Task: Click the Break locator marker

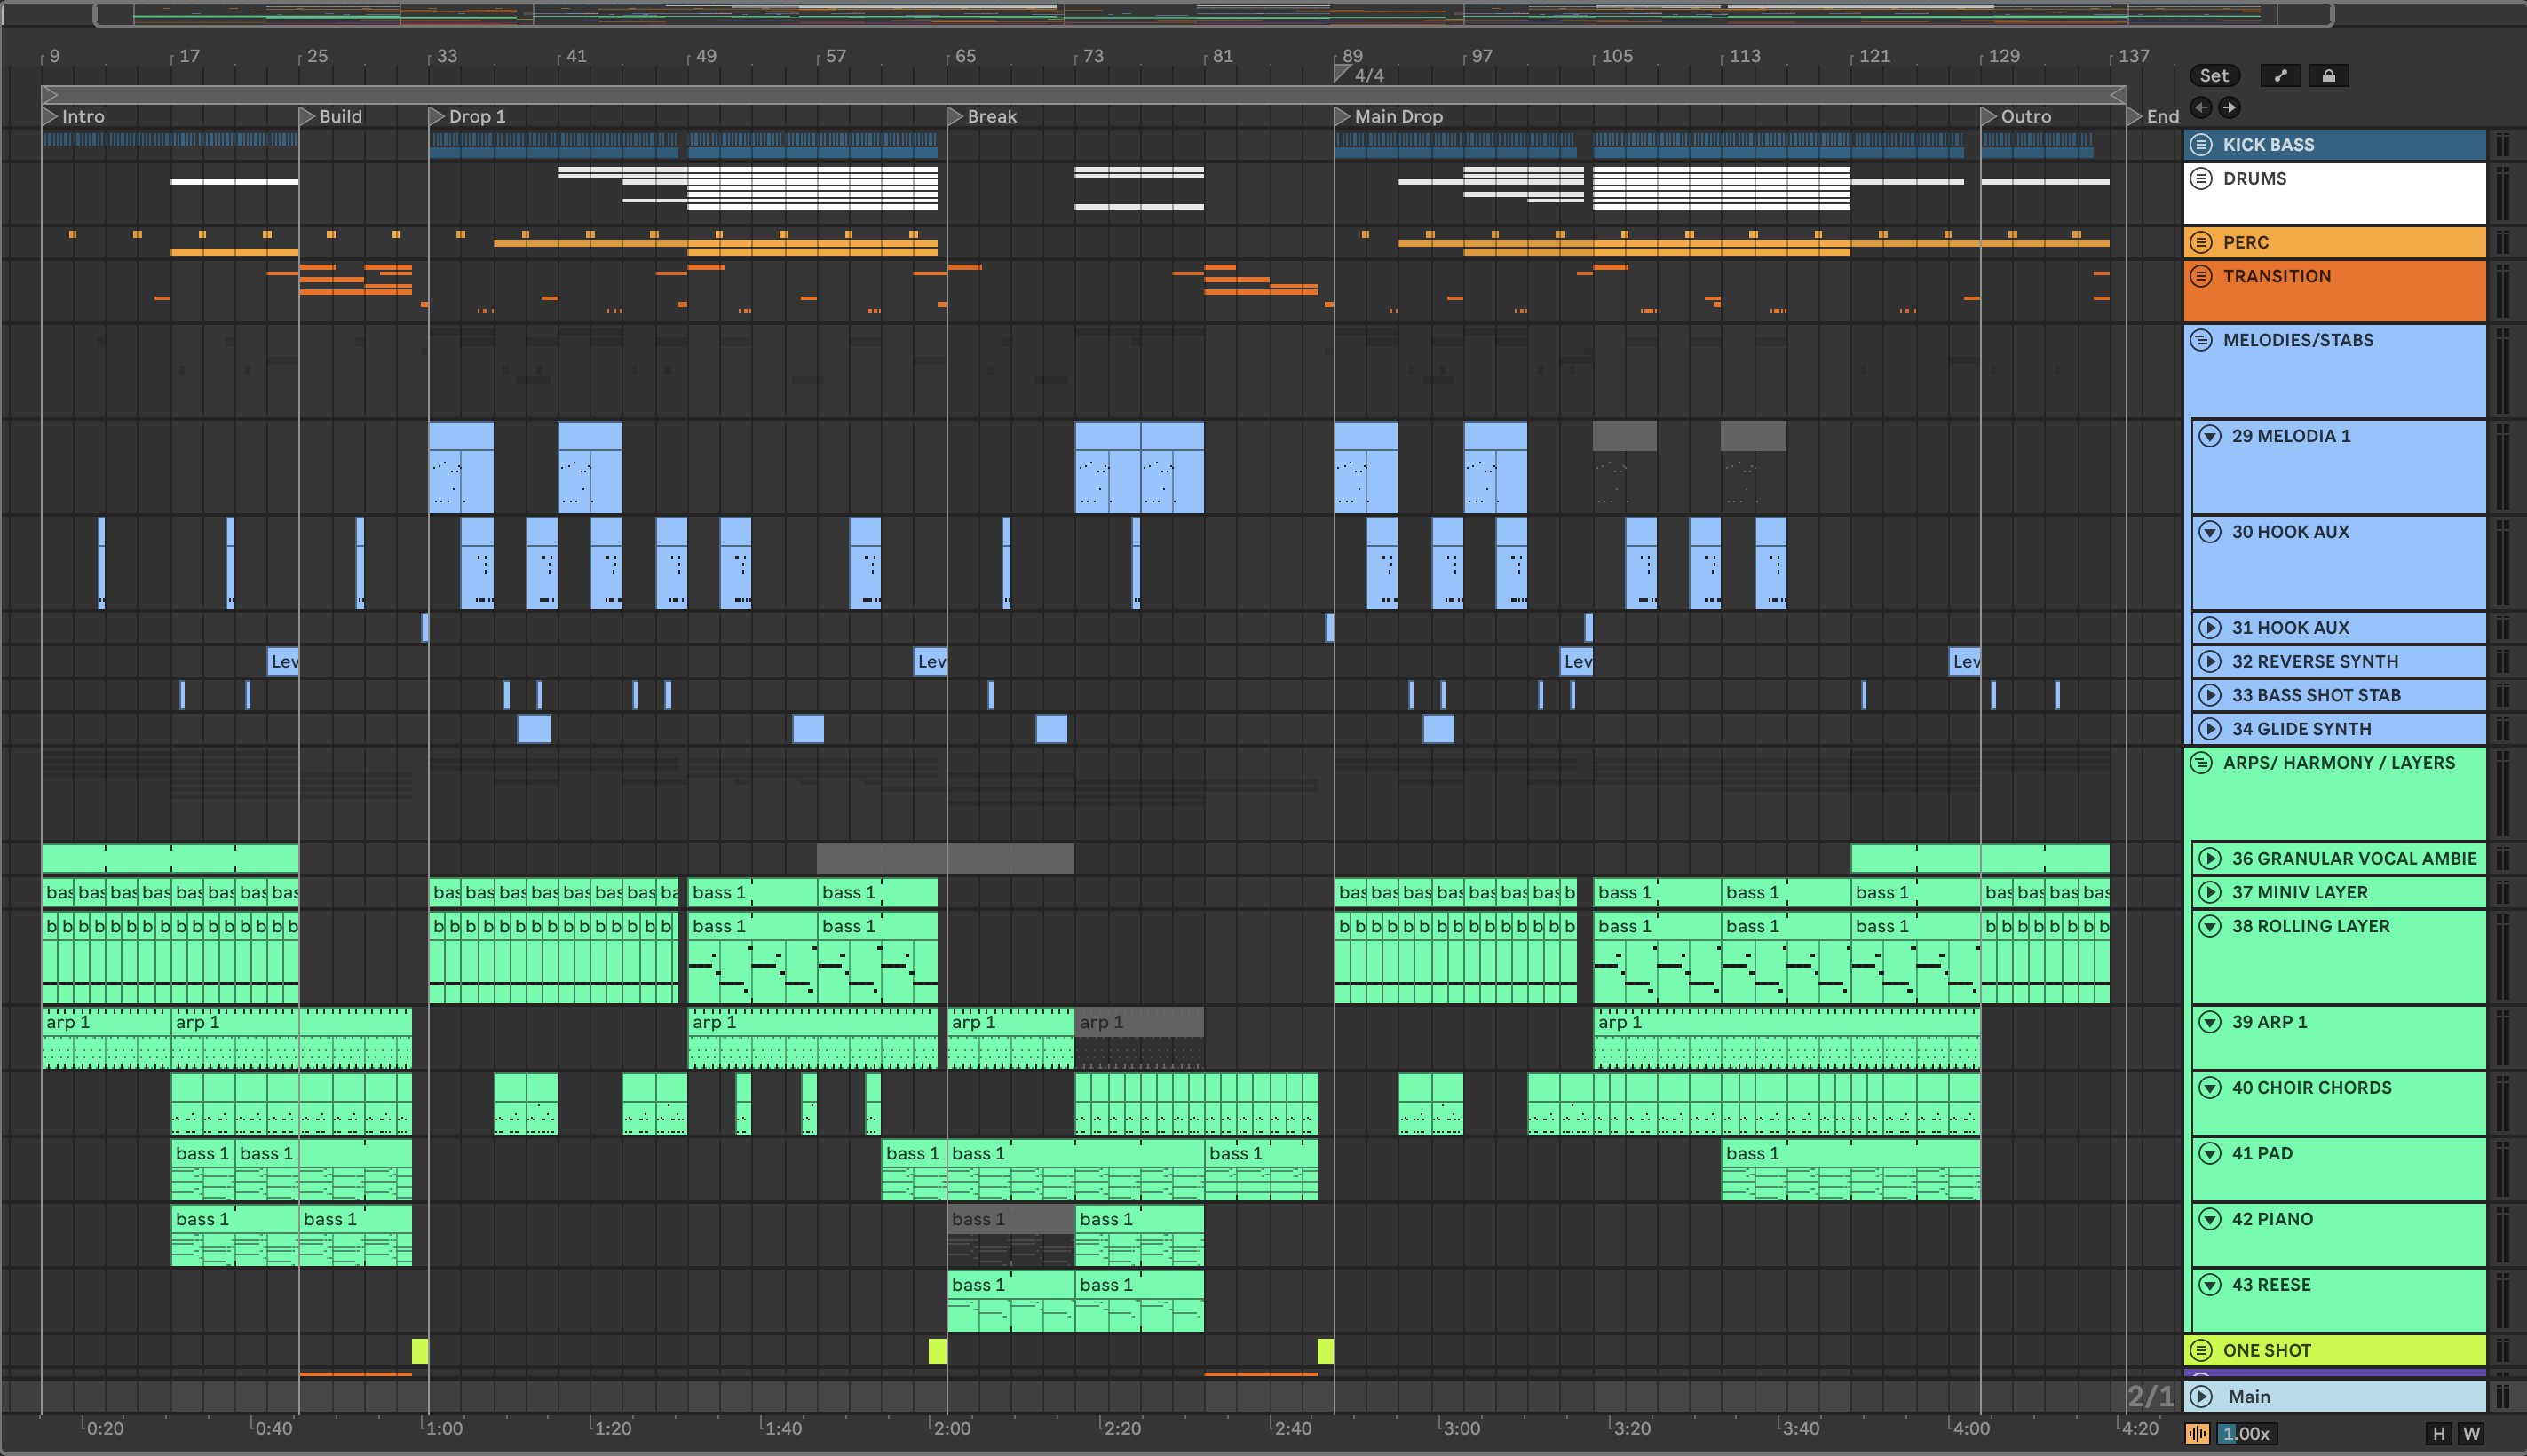Action: [955, 117]
